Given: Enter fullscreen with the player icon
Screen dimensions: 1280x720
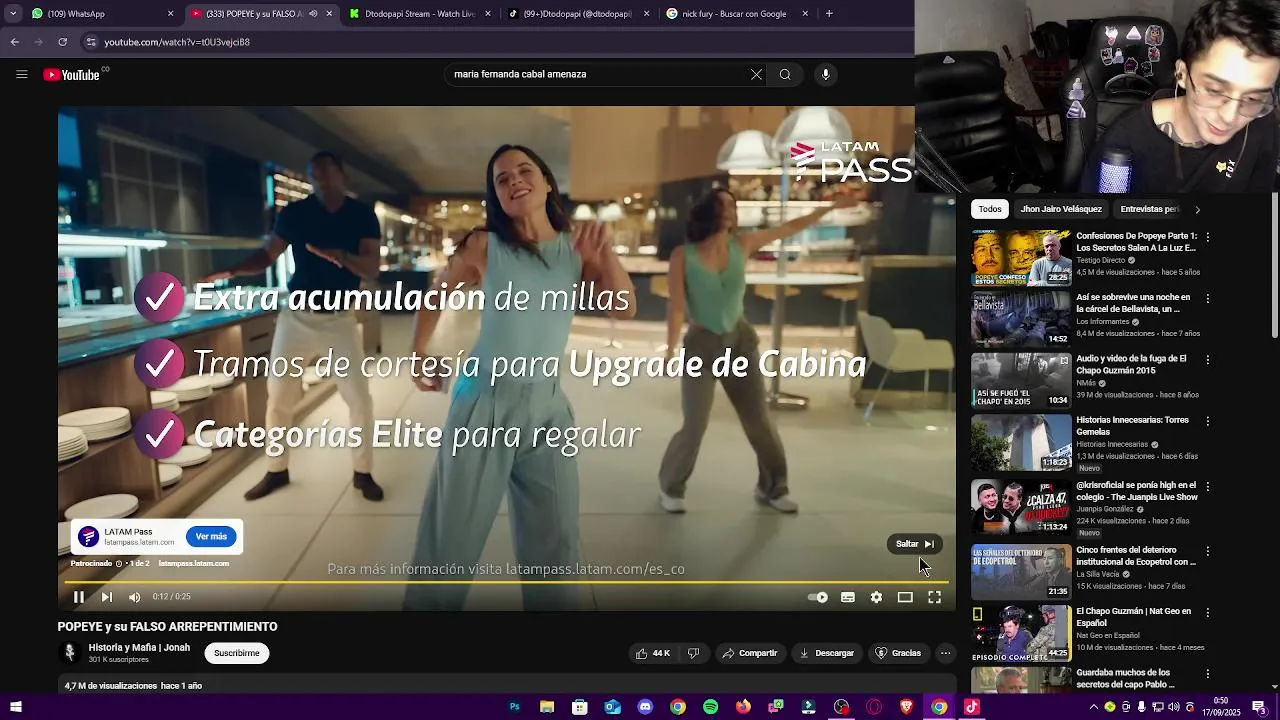Looking at the screenshot, I should (x=934, y=597).
